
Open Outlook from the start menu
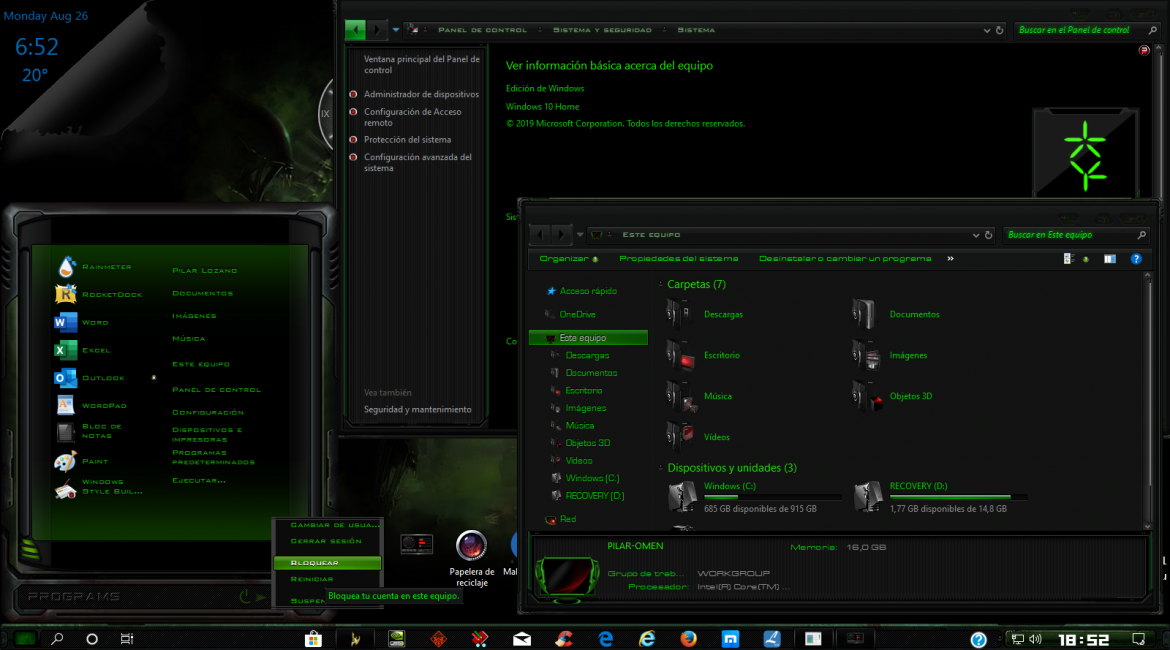coord(90,378)
